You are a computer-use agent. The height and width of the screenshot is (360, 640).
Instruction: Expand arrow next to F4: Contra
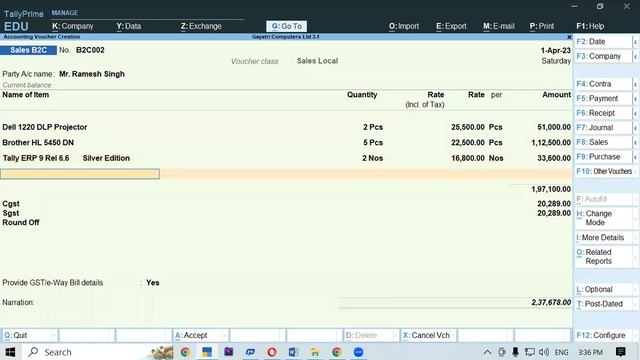pos(636,84)
